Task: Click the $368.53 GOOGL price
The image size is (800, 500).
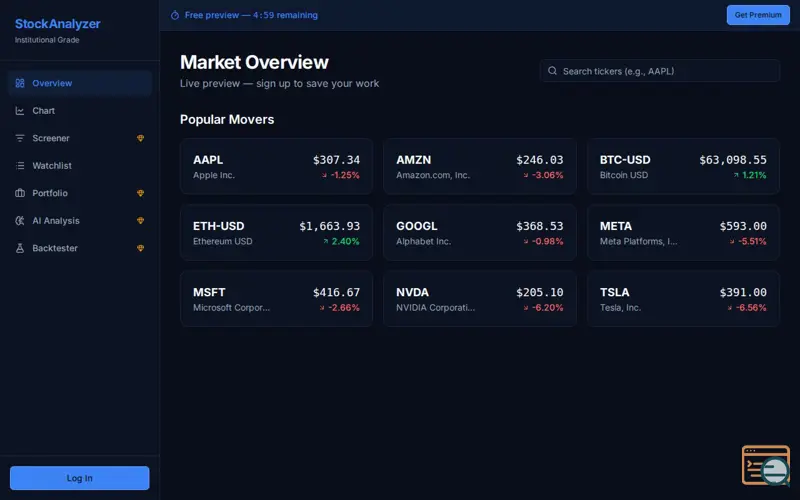Action: coord(540,227)
